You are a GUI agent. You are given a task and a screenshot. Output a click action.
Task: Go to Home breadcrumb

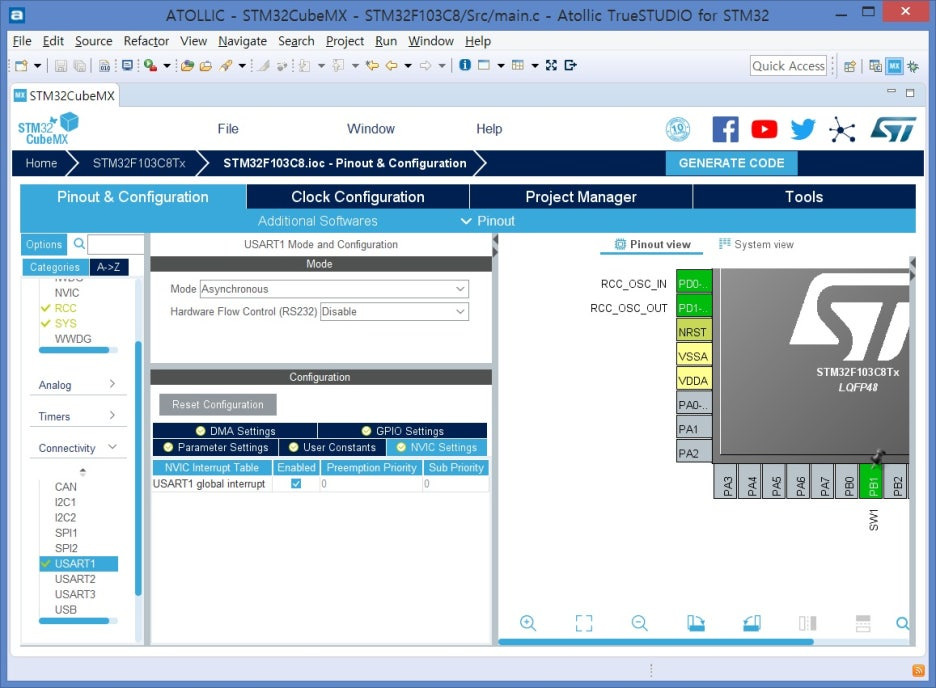point(41,163)
